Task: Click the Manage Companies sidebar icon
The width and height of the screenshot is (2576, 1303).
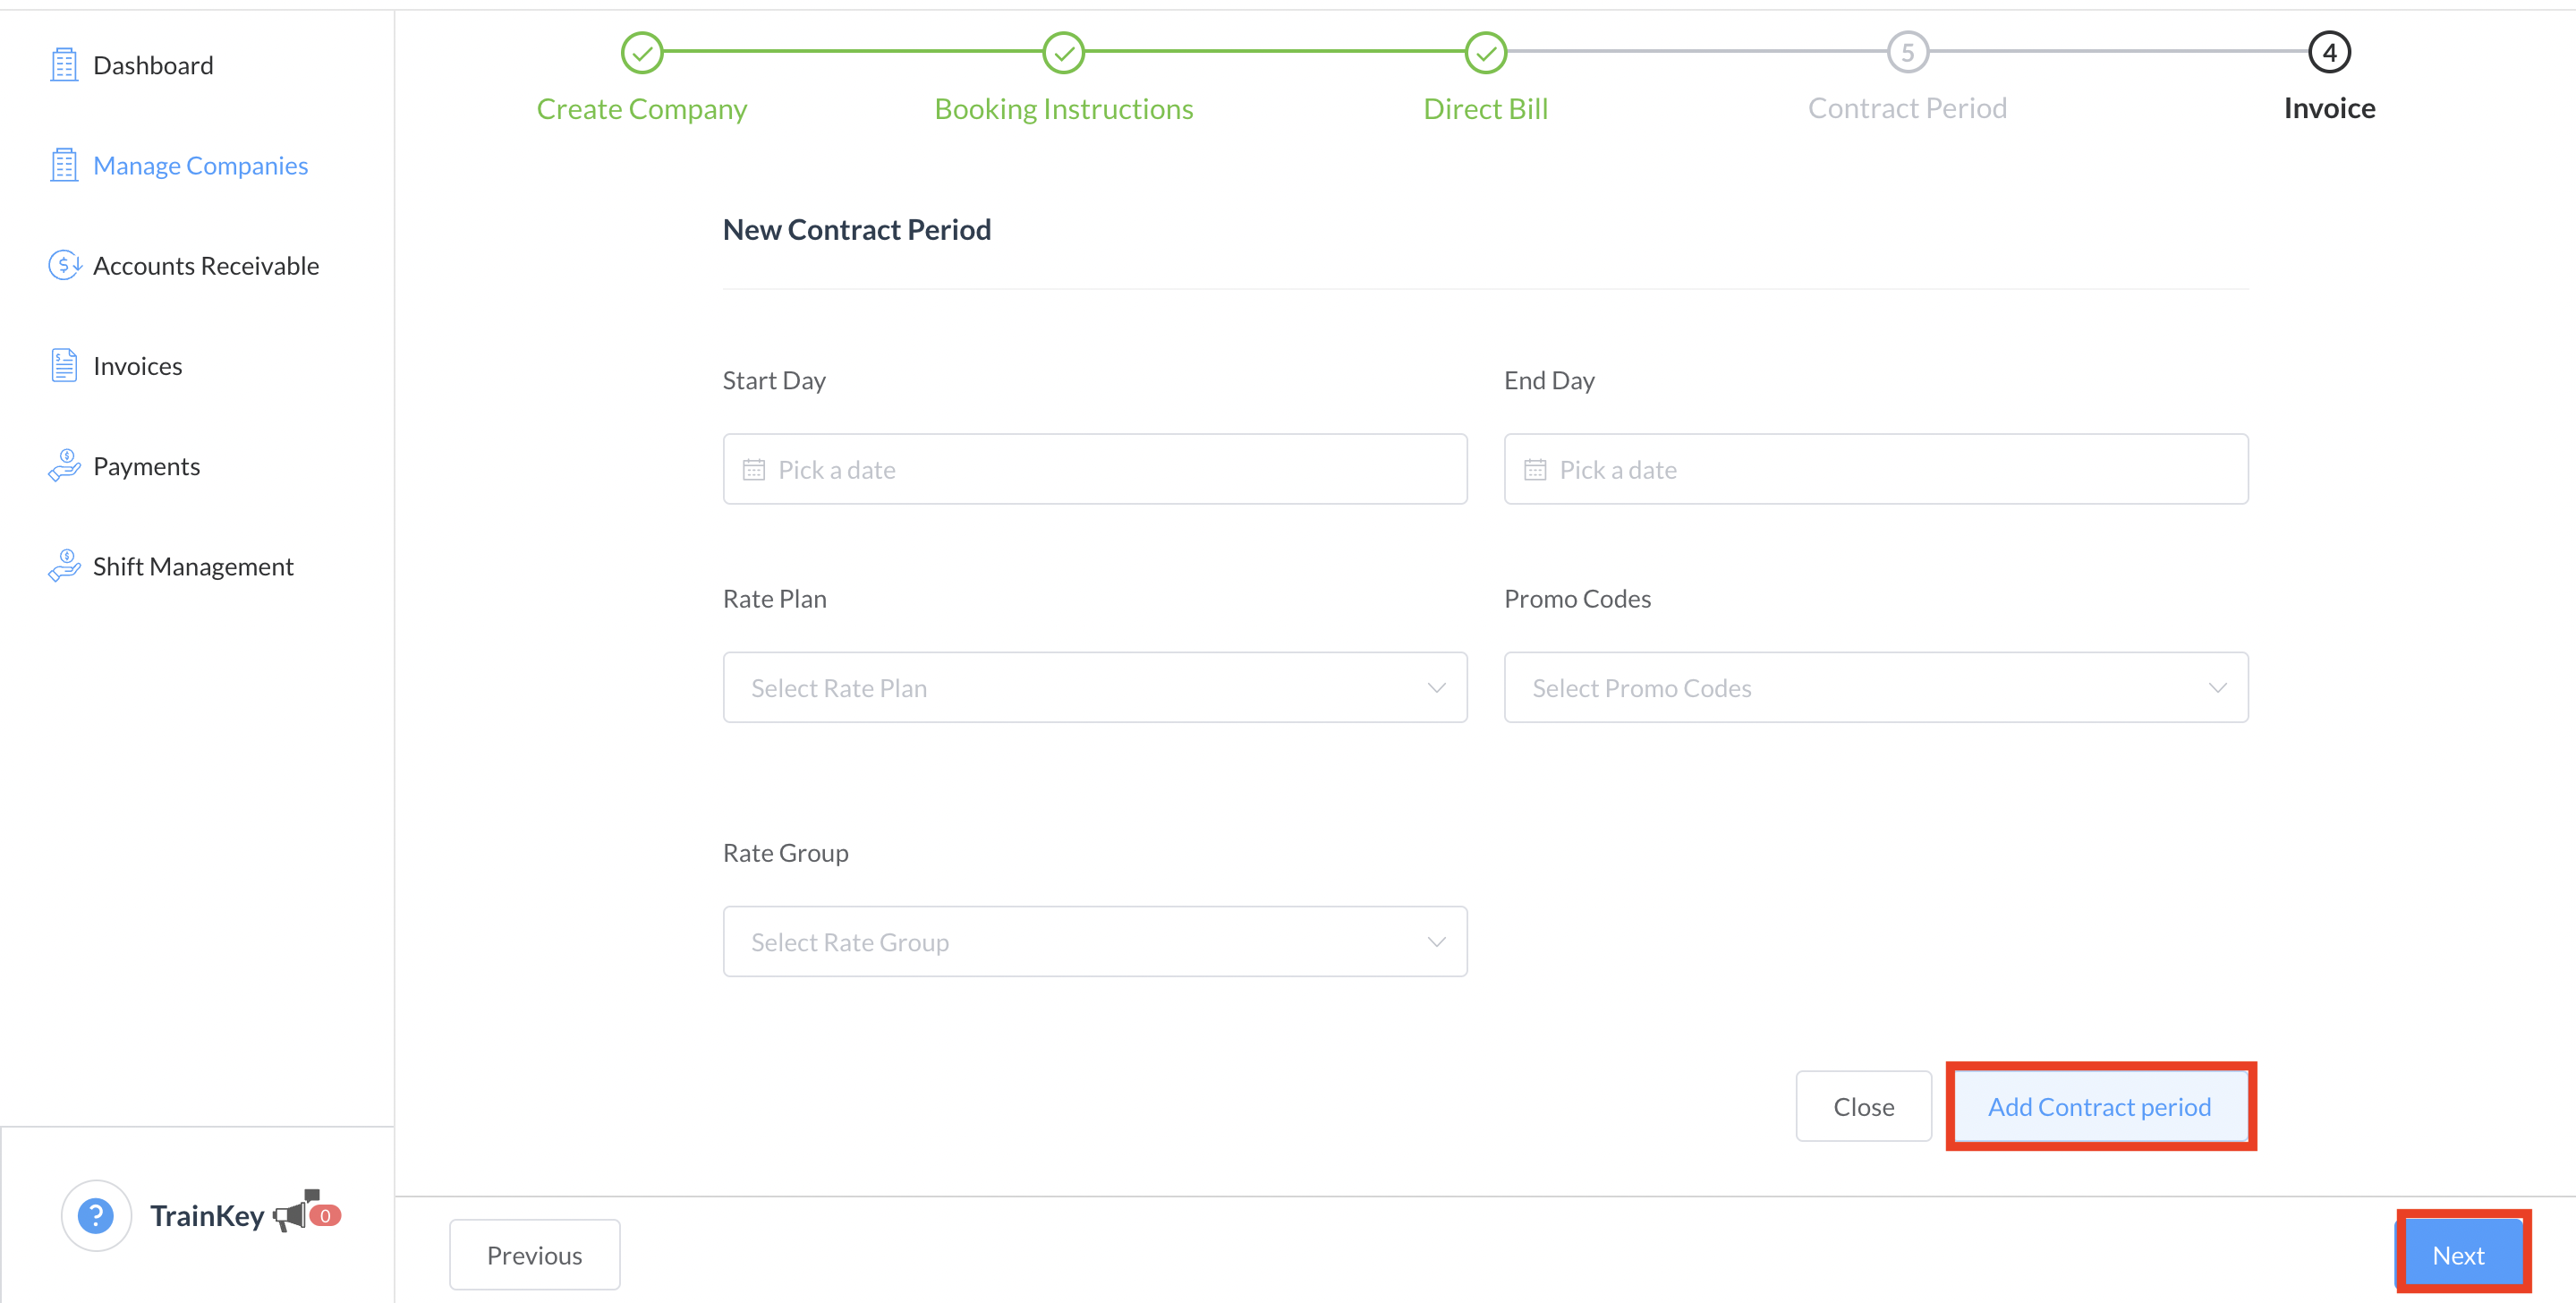Action: point(64,165)
